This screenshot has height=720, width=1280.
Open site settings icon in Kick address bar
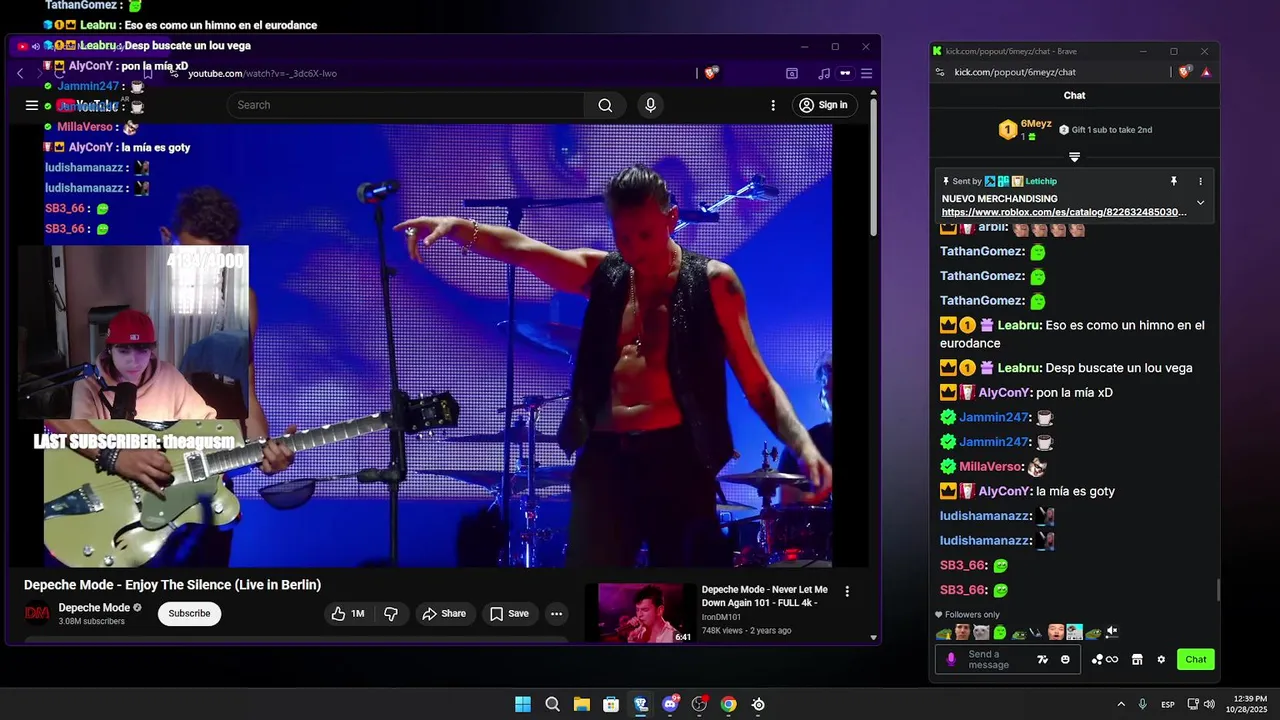tap(939, 72)
